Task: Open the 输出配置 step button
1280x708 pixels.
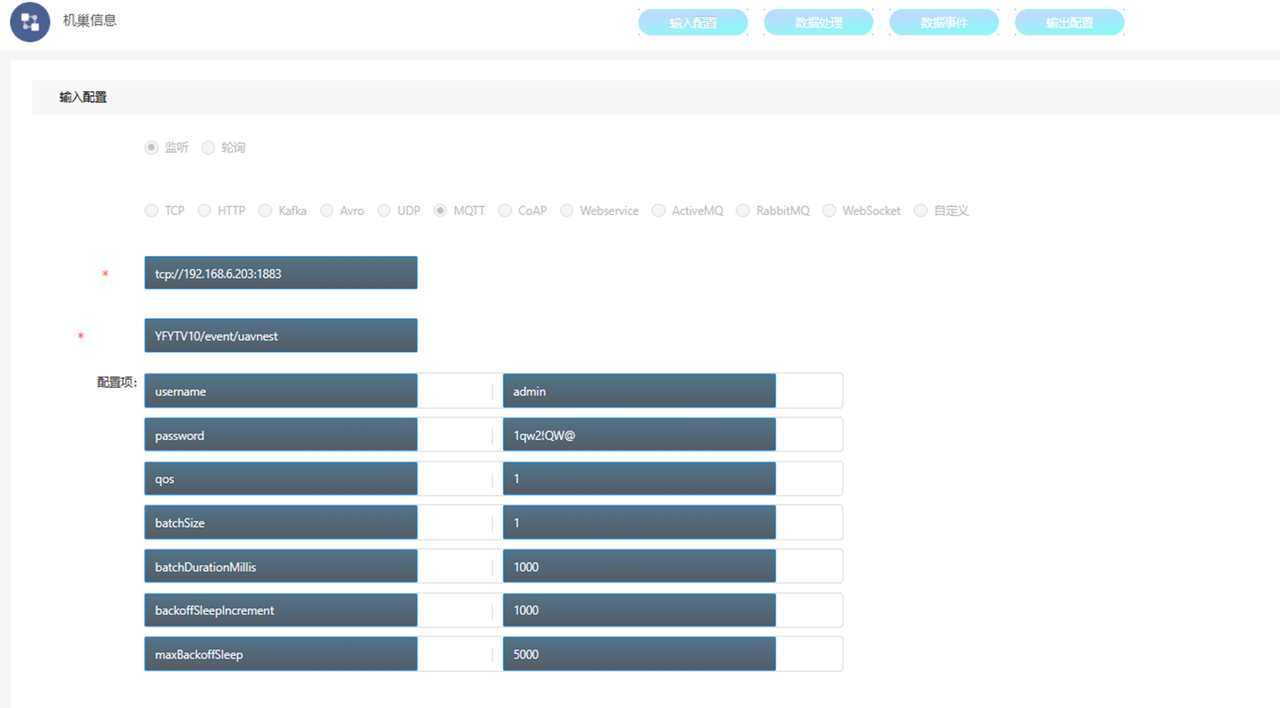Action: click(x=1069, y=22)
